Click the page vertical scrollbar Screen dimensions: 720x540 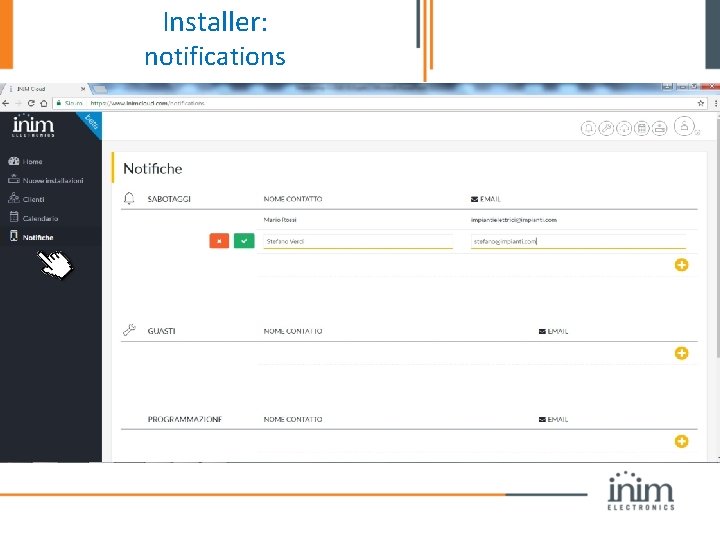click(x=718, y=236)
